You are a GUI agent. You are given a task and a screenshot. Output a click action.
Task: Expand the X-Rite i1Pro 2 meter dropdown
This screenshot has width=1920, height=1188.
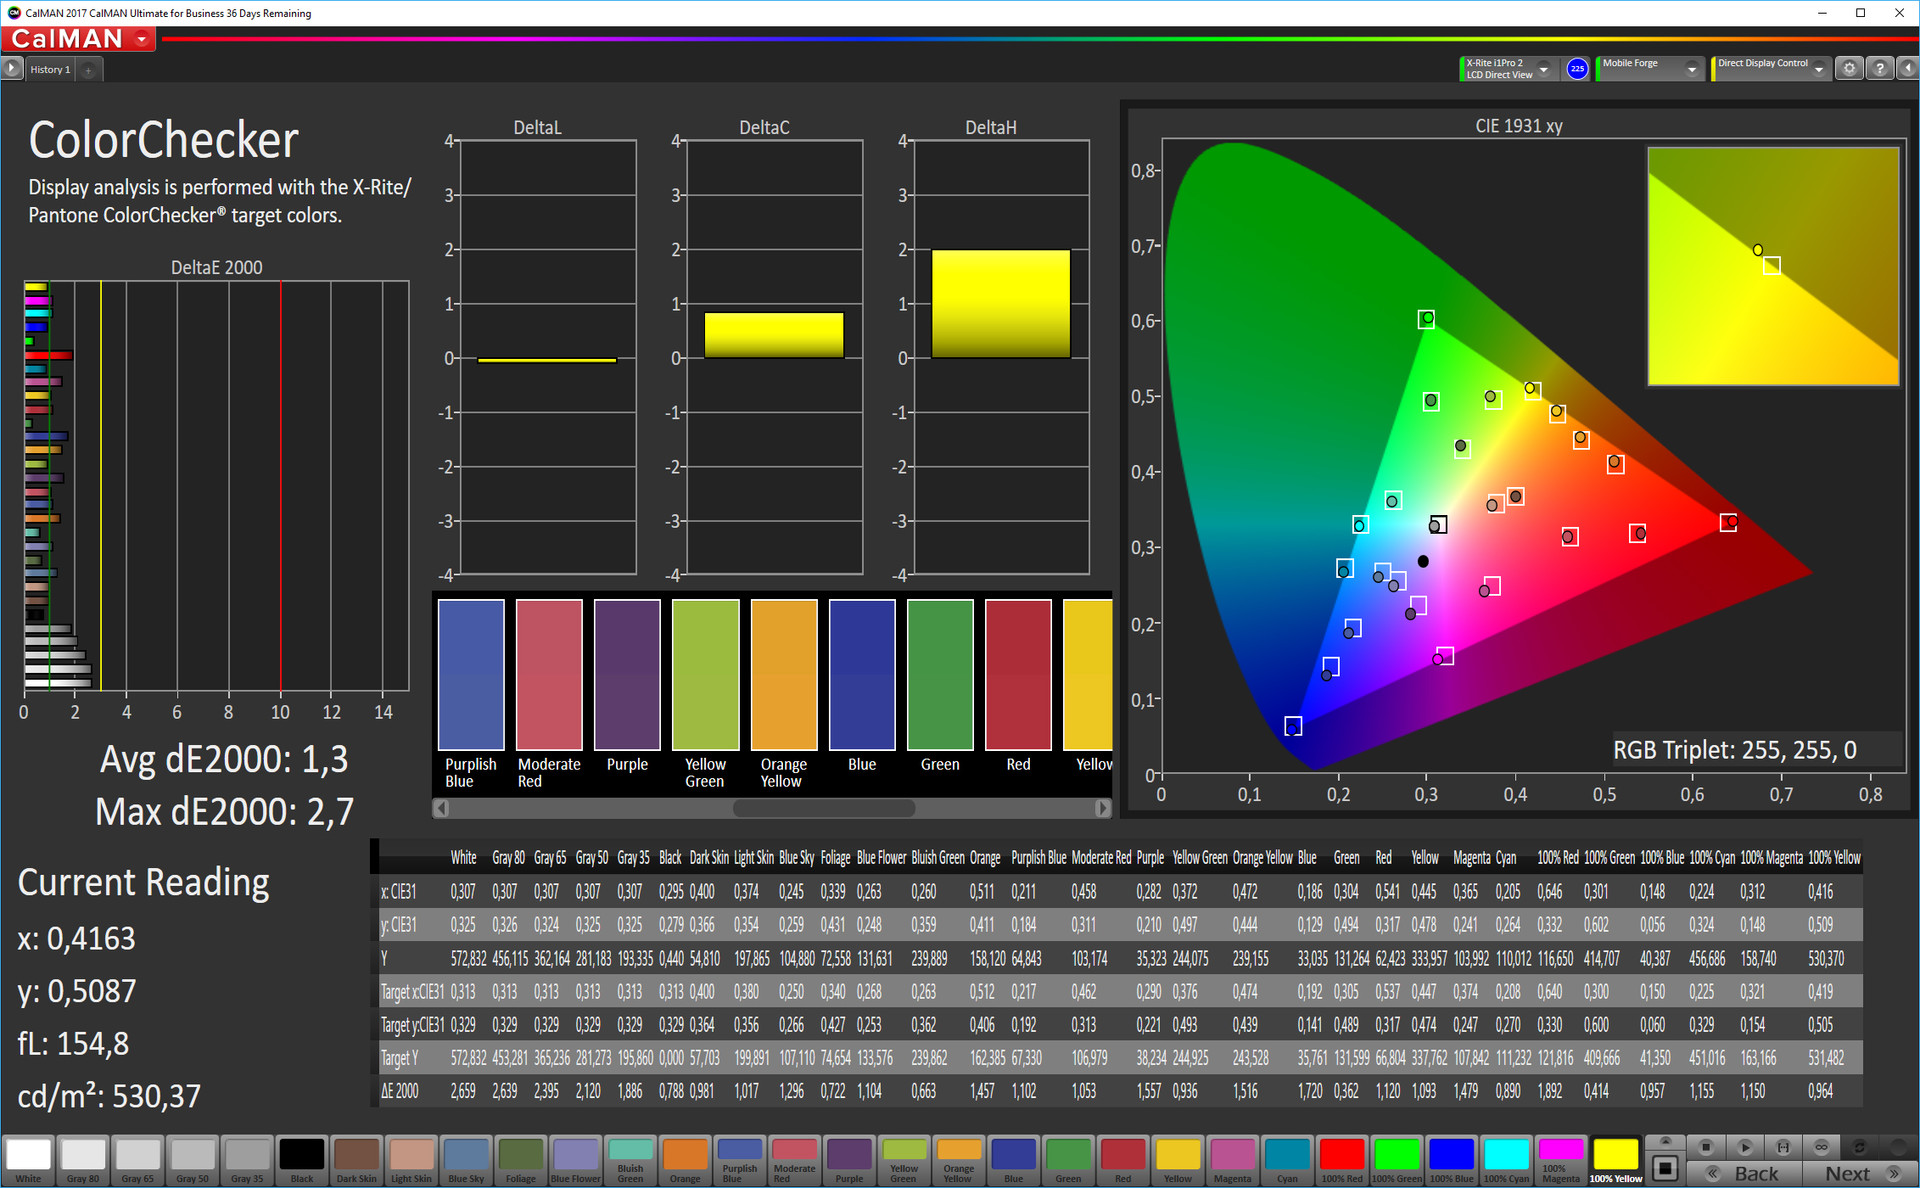1544,69
